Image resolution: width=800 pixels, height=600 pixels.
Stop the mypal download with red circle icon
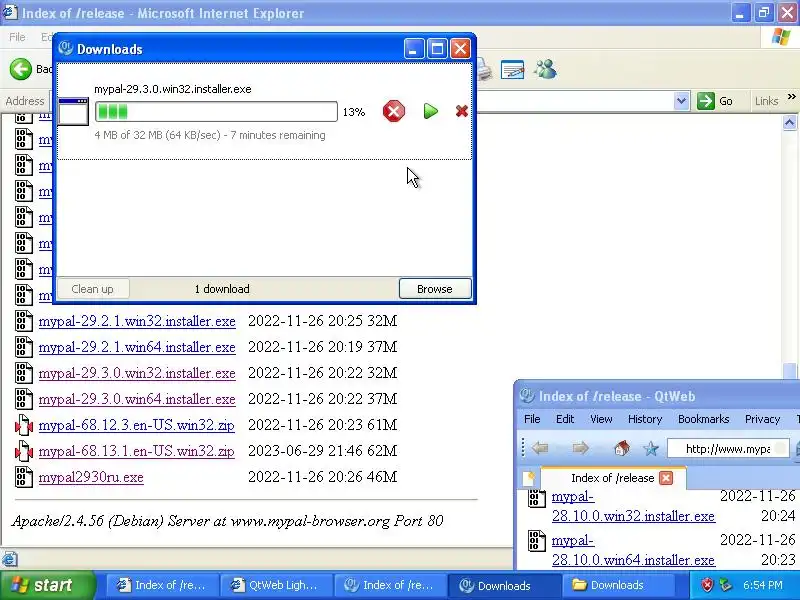[393, 111]
